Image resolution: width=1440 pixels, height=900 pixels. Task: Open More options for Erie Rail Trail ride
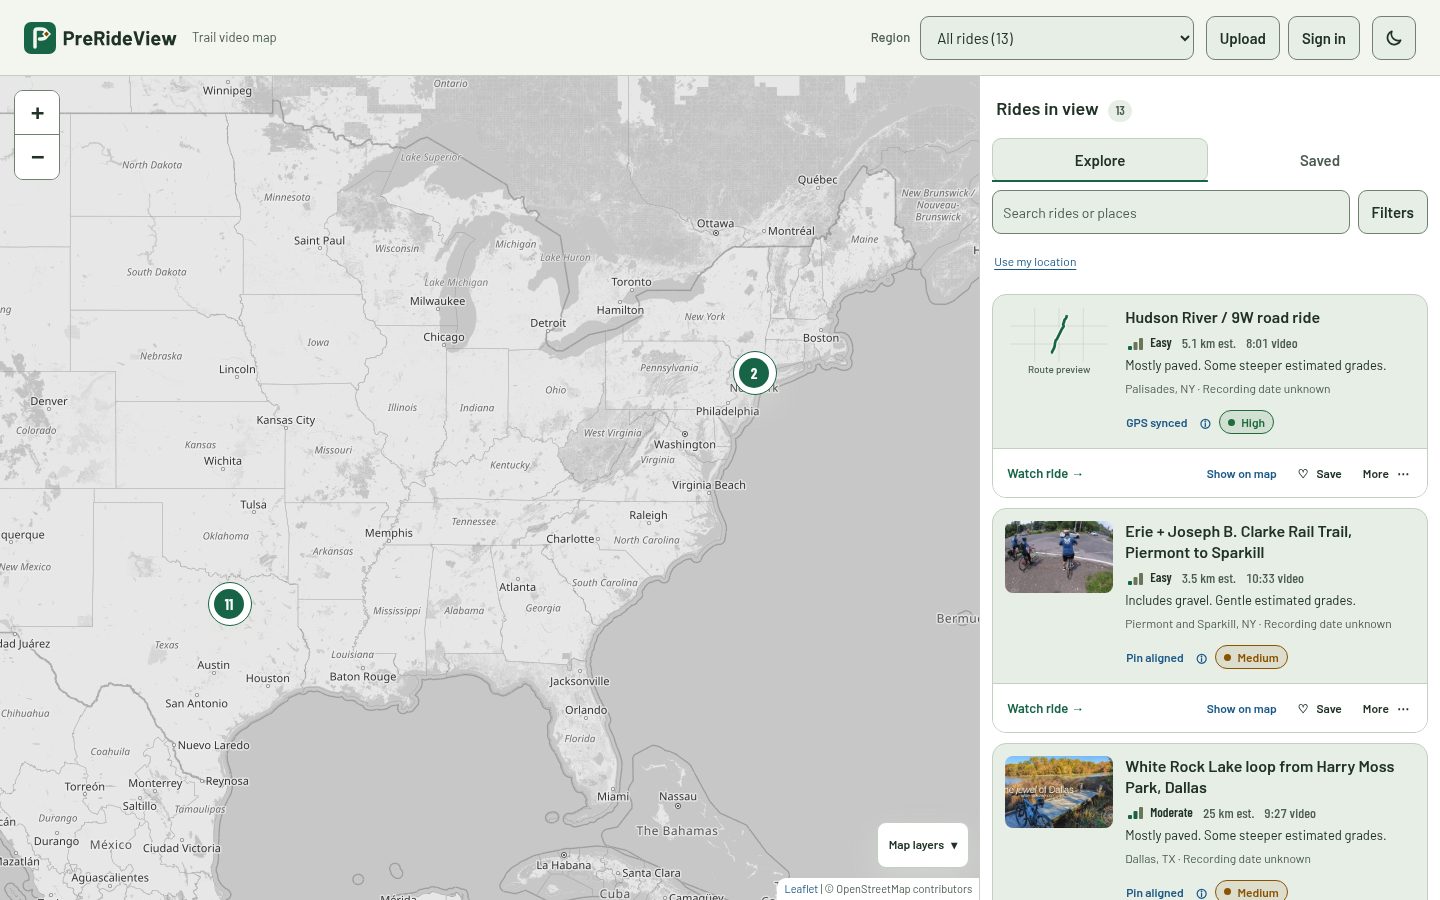click(x=1386, y=709)
